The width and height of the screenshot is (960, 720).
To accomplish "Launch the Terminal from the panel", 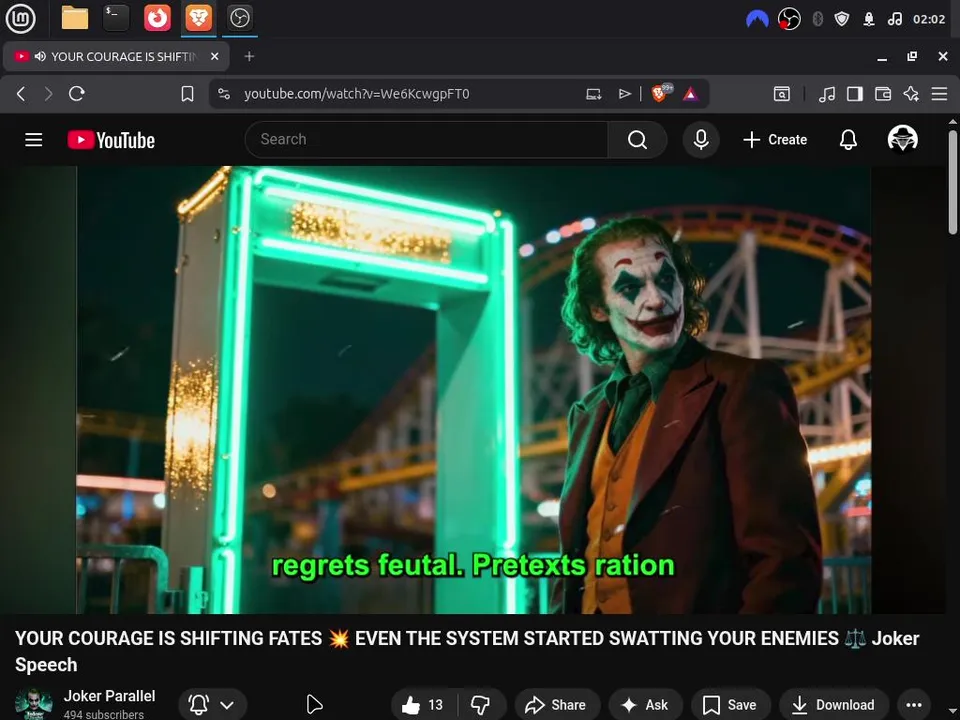I will point(116,18).
